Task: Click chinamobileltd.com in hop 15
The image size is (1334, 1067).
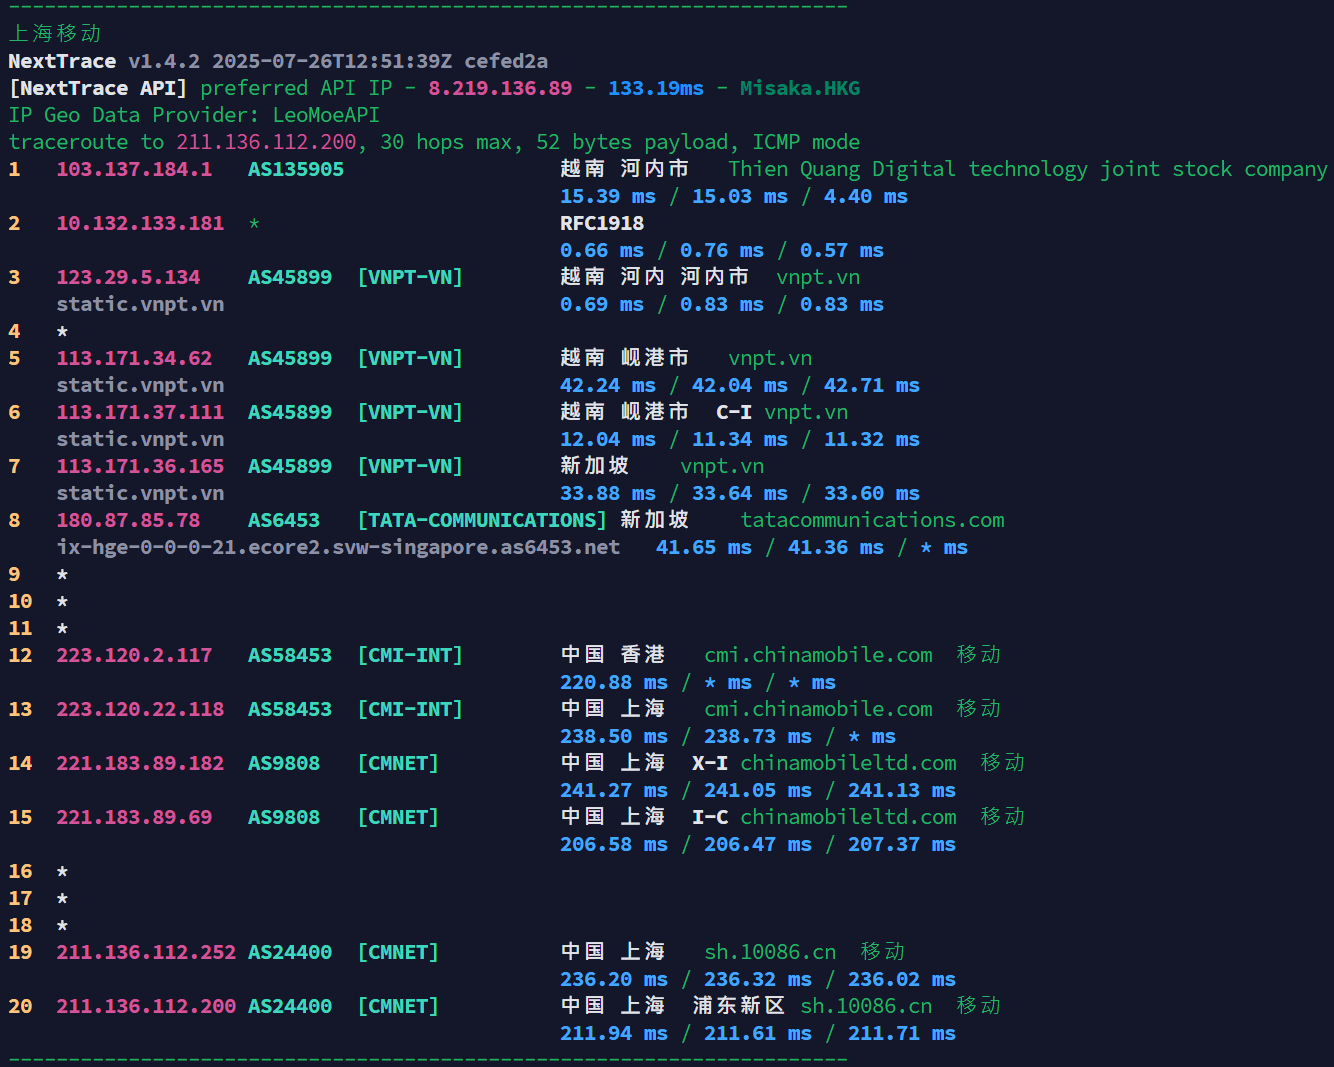Action: [848, 817]
